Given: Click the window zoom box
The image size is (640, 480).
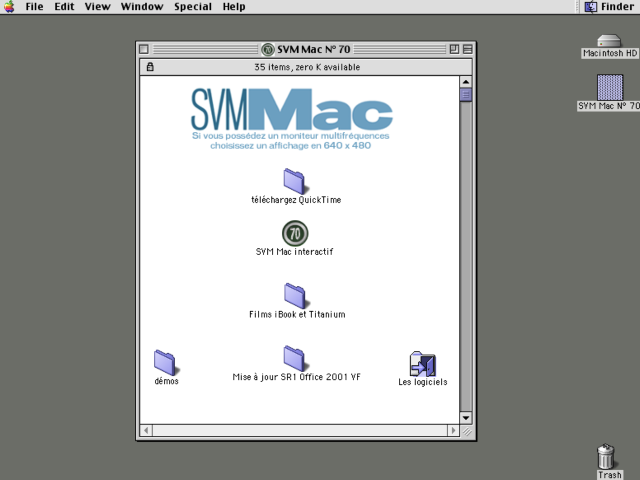Looking at the screenshot, I should (x=454, y=49).
